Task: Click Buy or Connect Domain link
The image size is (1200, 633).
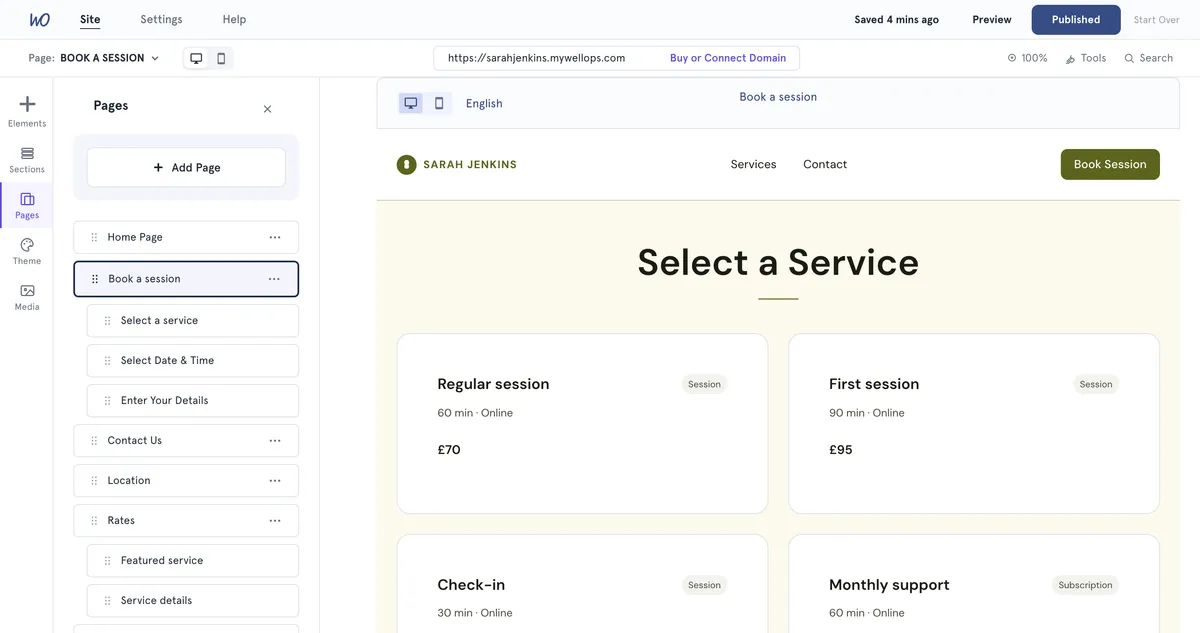Action: coord(728,58)
